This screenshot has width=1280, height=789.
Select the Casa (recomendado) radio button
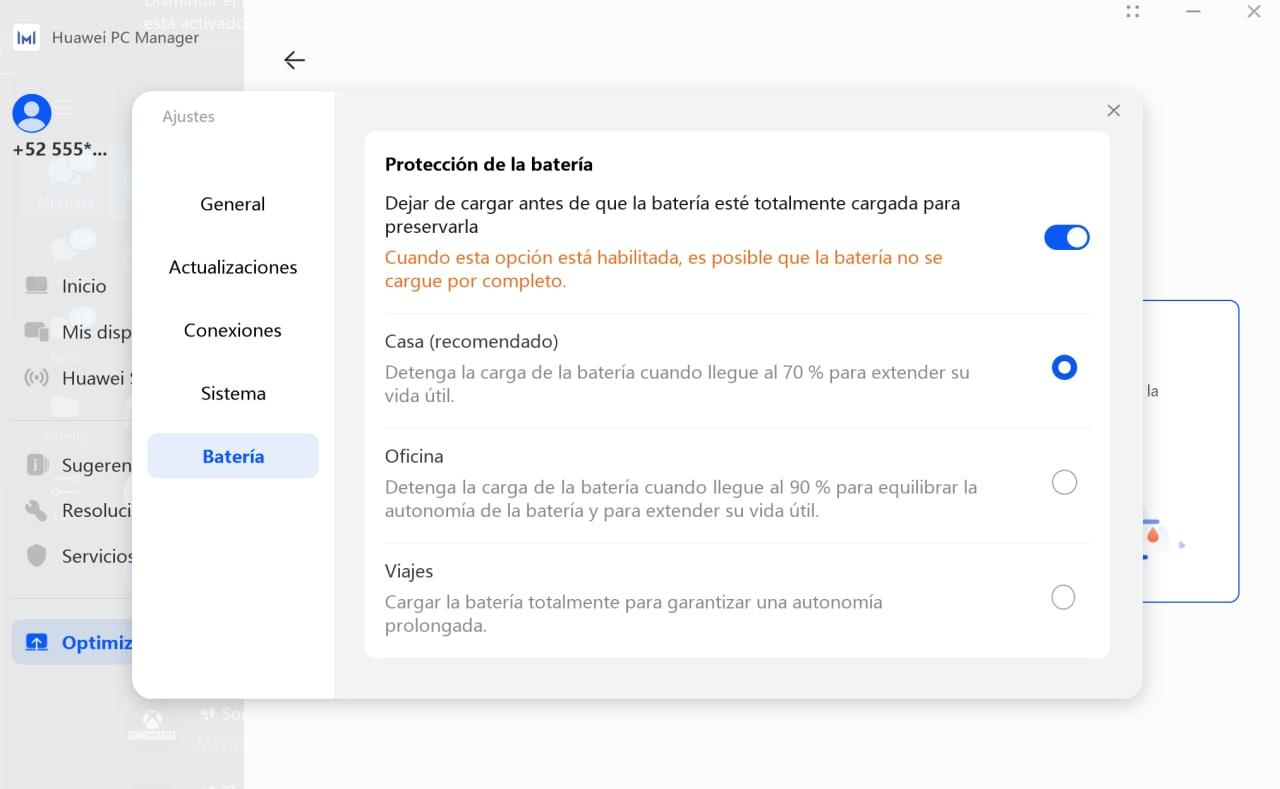tap(1064, 368)
